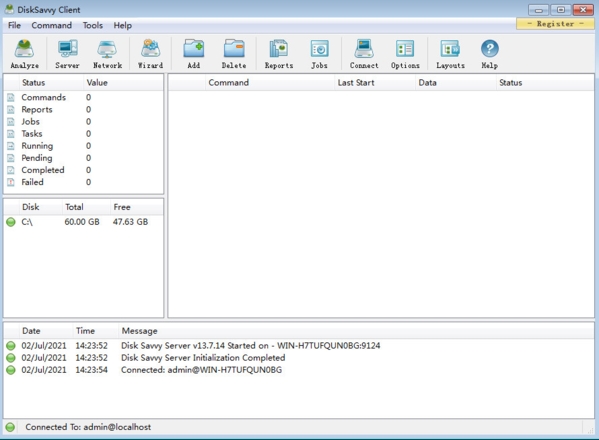
Task: Click Disk Savvy Server Initialization Completed message
Action: [x=203, y=358]
